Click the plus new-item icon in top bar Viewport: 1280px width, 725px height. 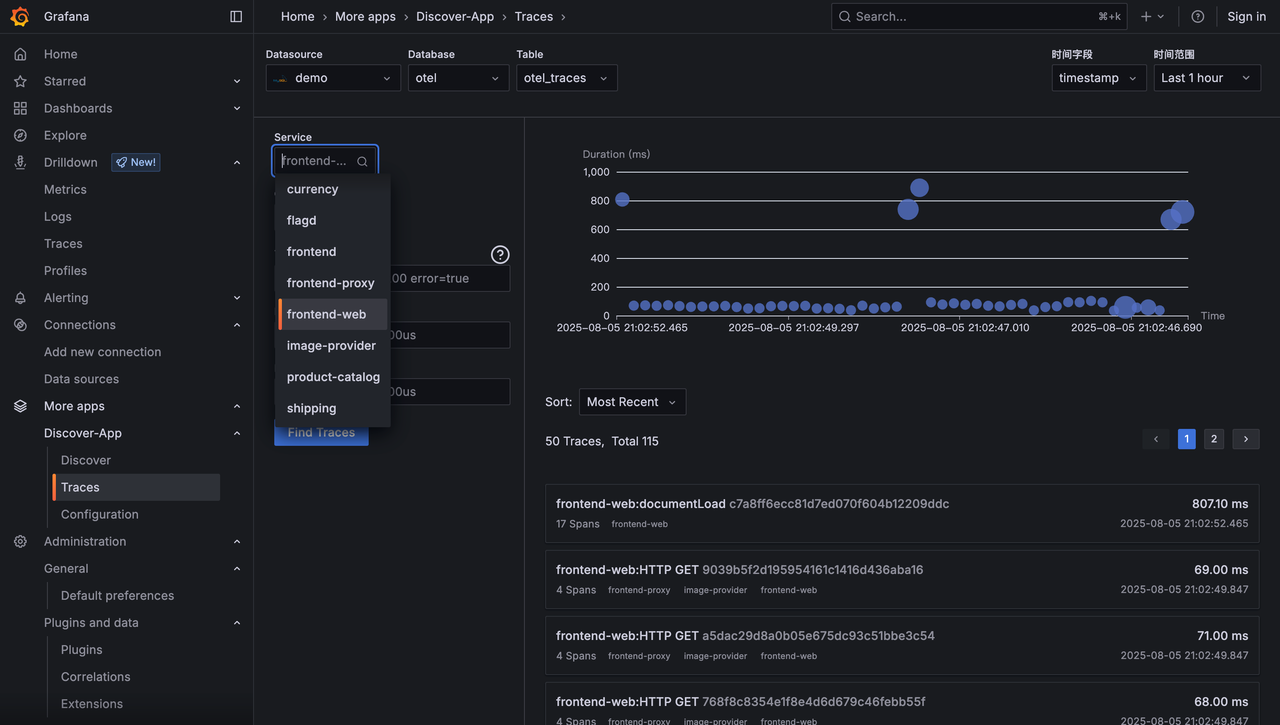1146,16
